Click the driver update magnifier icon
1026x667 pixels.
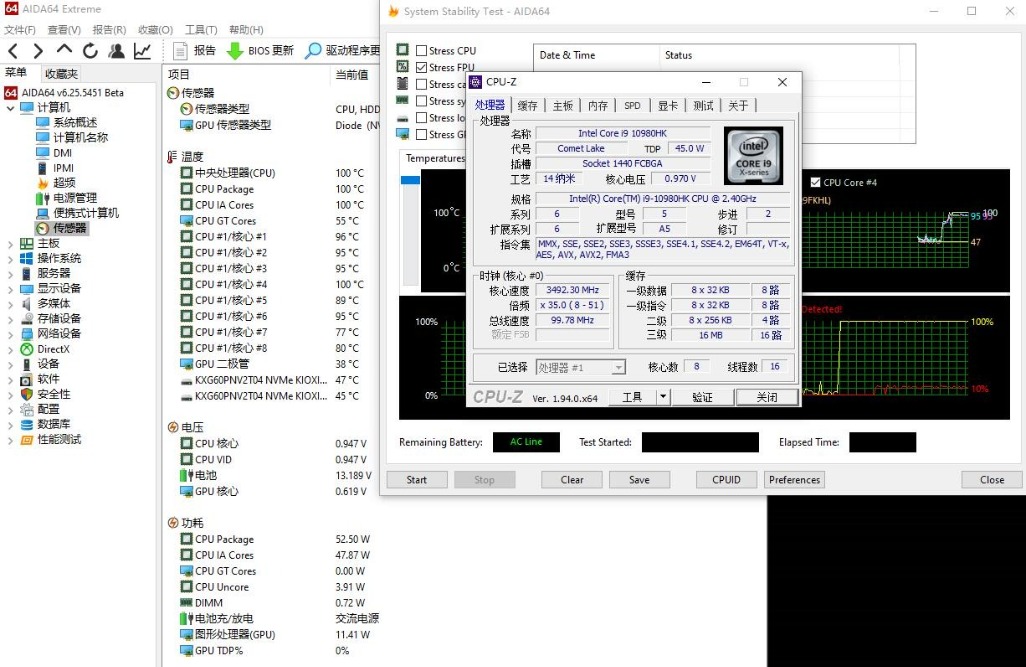pos(313,50)
